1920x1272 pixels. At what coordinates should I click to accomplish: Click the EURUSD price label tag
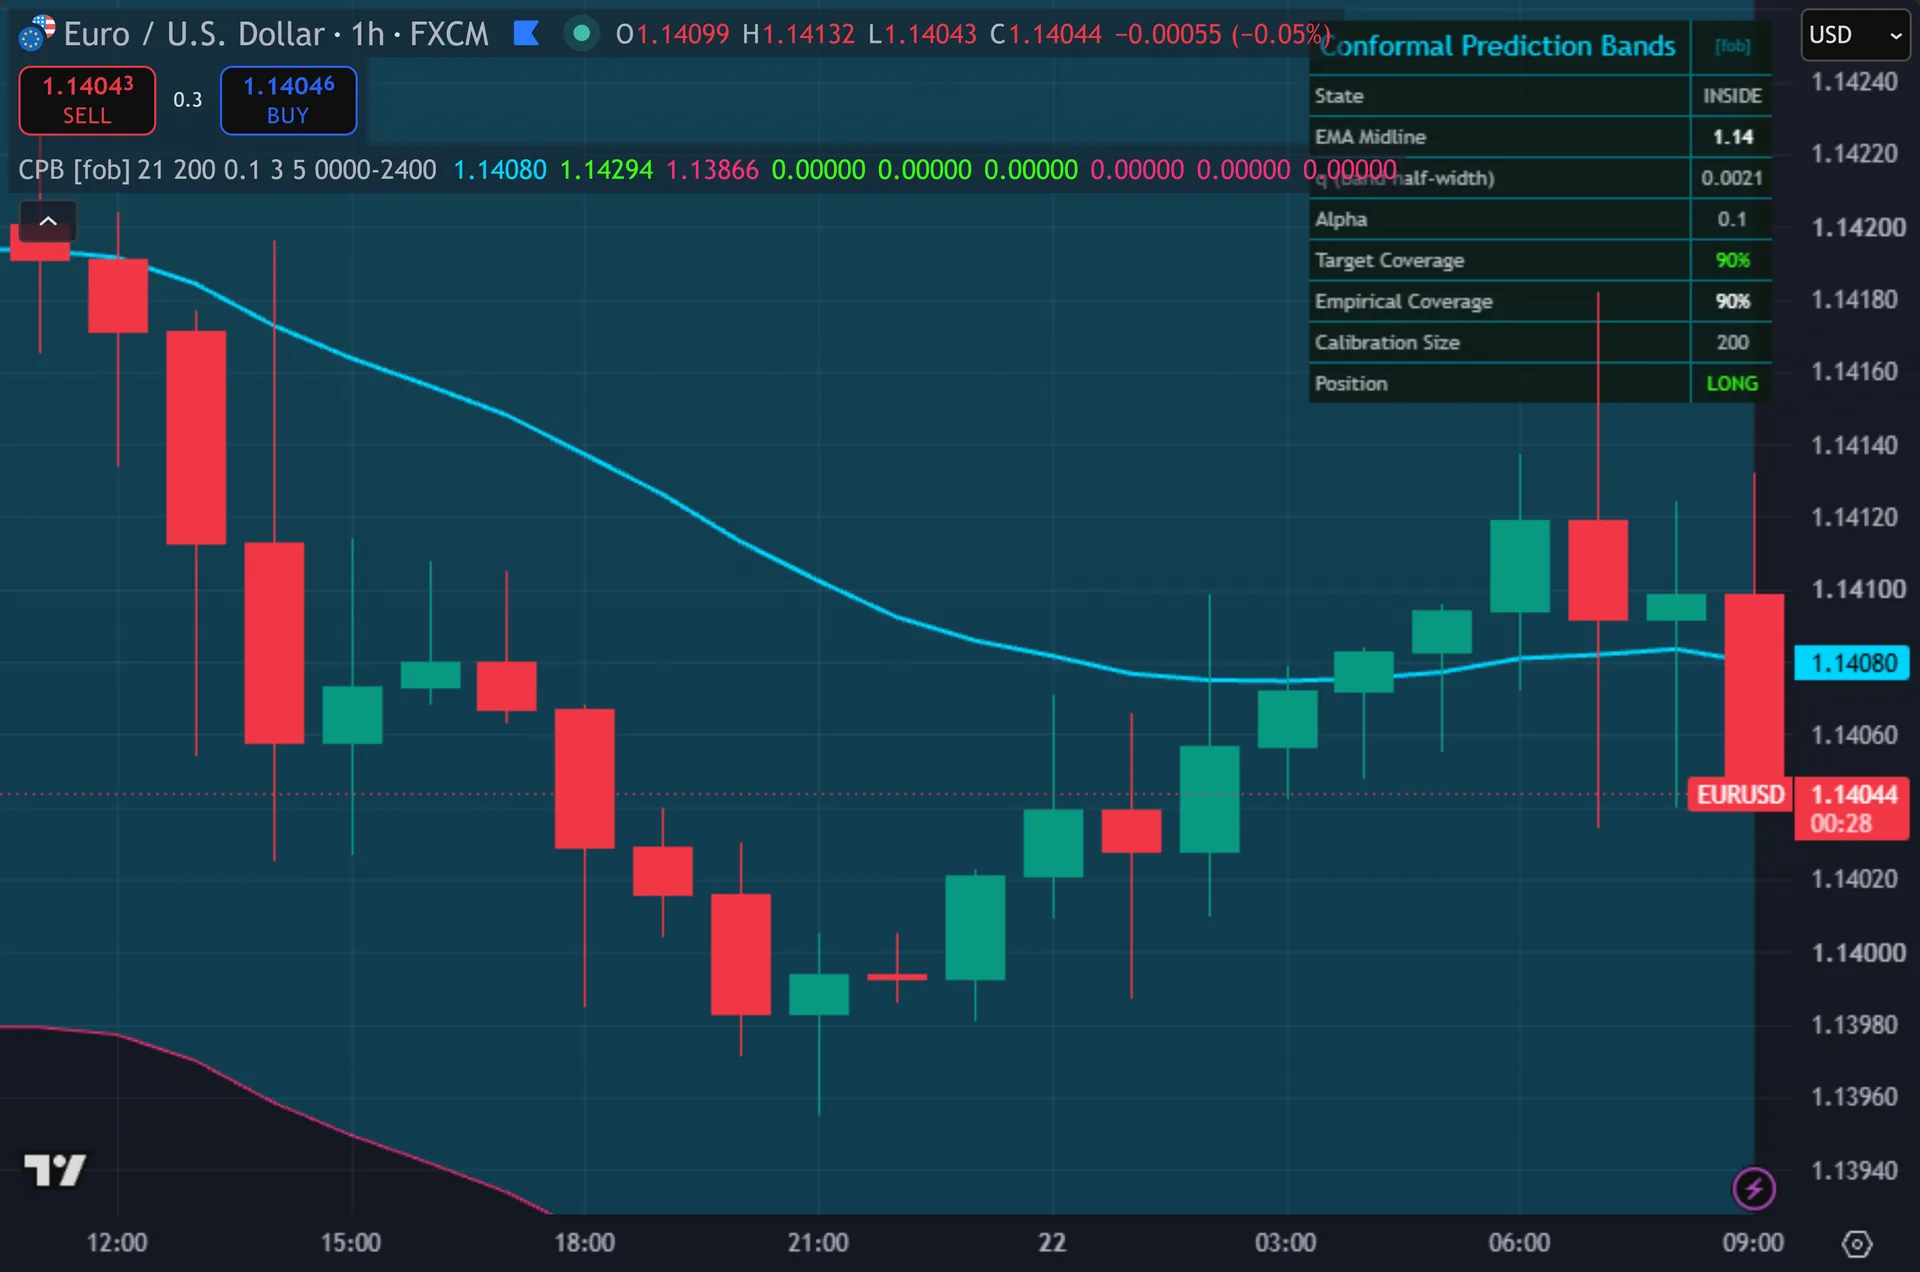1740,795
